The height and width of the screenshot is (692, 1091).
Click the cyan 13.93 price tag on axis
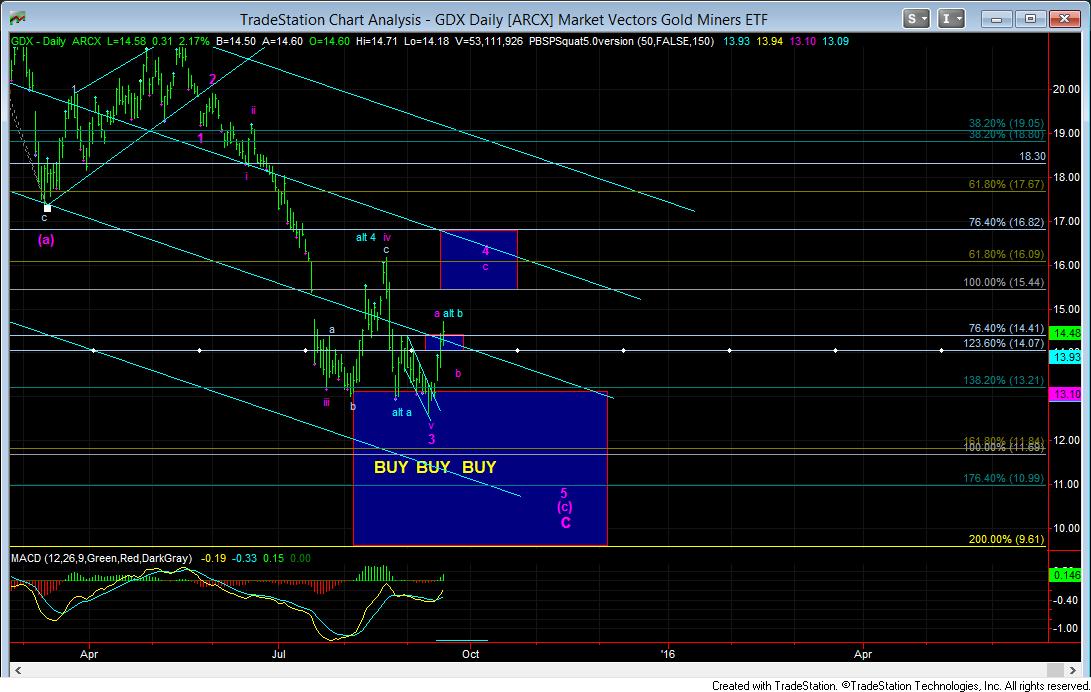1067,357
